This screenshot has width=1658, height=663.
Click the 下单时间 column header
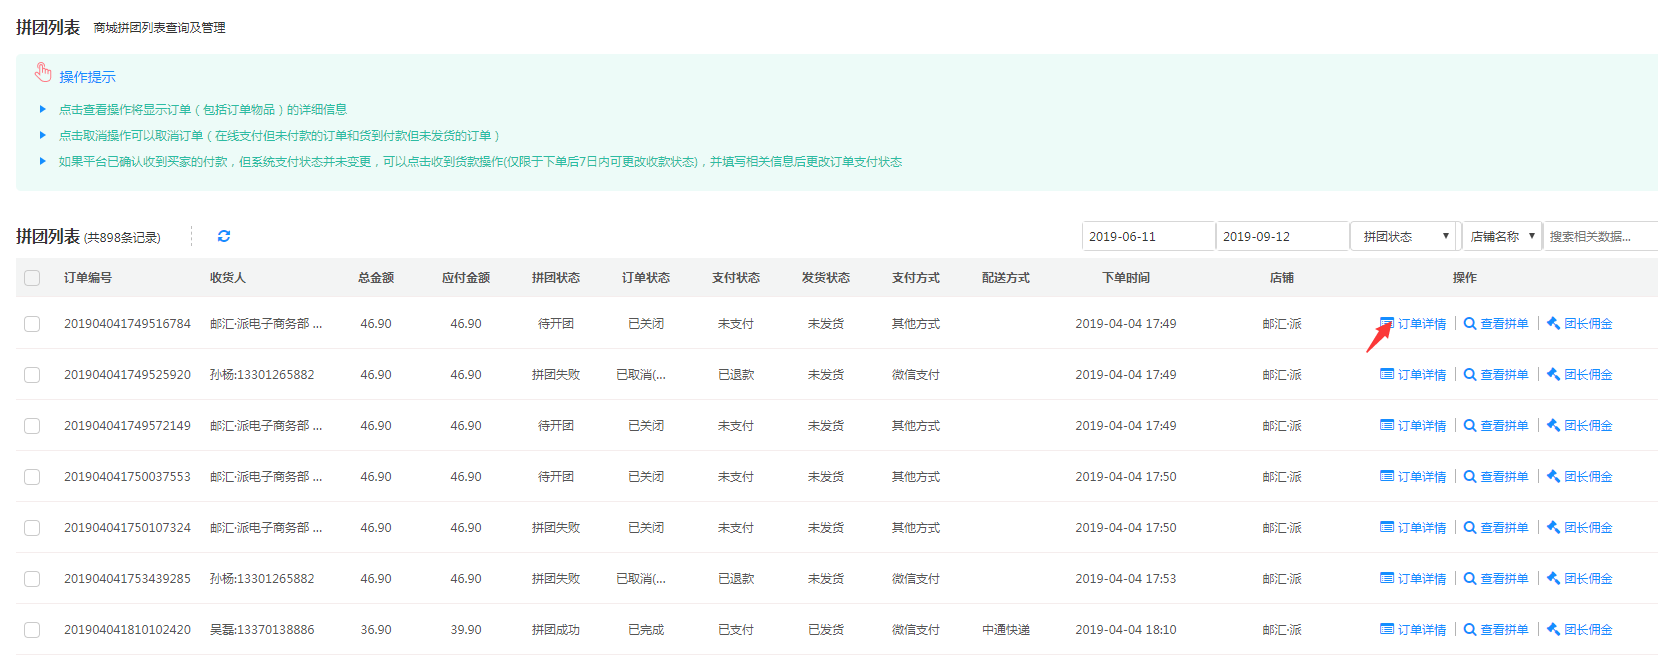pyautogui.click(x=1125, y=278)
